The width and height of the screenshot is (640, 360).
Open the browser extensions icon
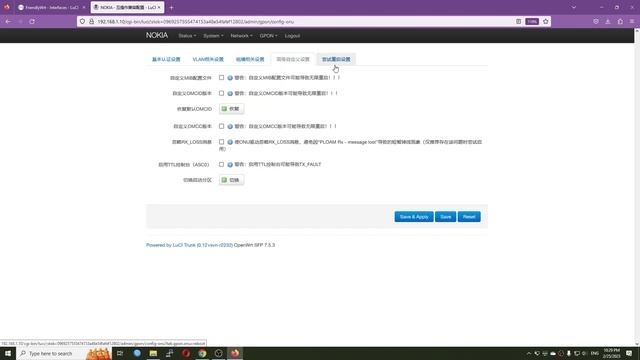point(620,22)
